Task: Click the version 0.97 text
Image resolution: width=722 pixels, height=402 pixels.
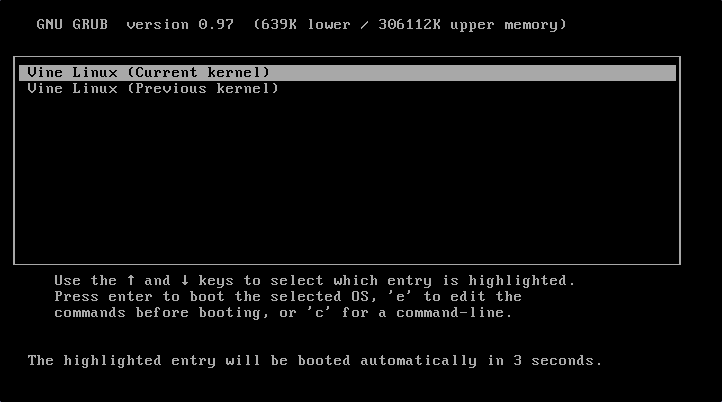Action: (180, 24)
